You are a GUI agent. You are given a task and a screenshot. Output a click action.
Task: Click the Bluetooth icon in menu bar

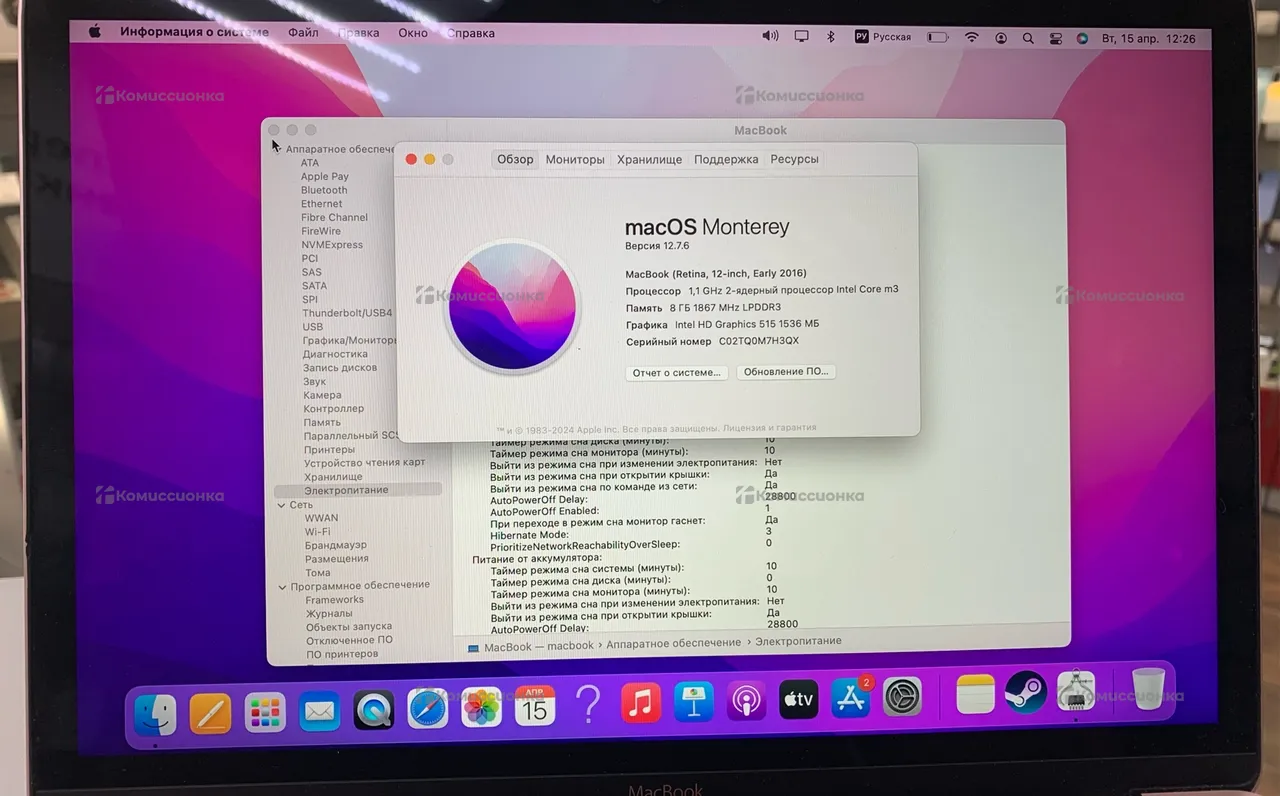point(830,37)
